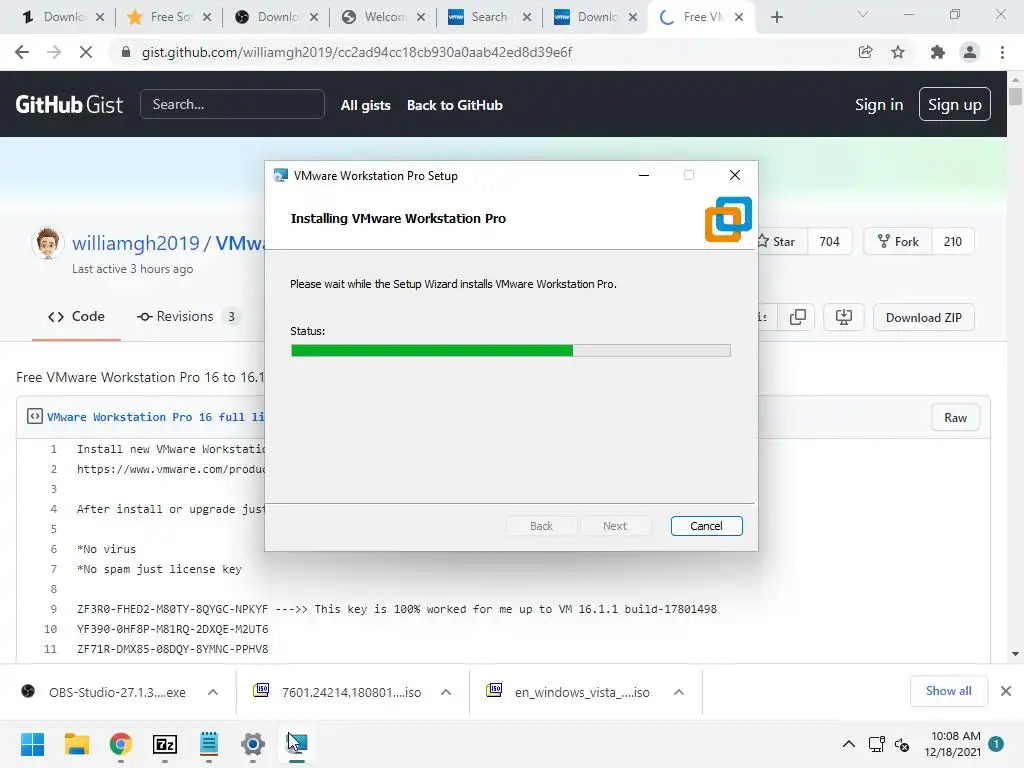
Task: Switch to the Free So tab
Action: point(170,17)
